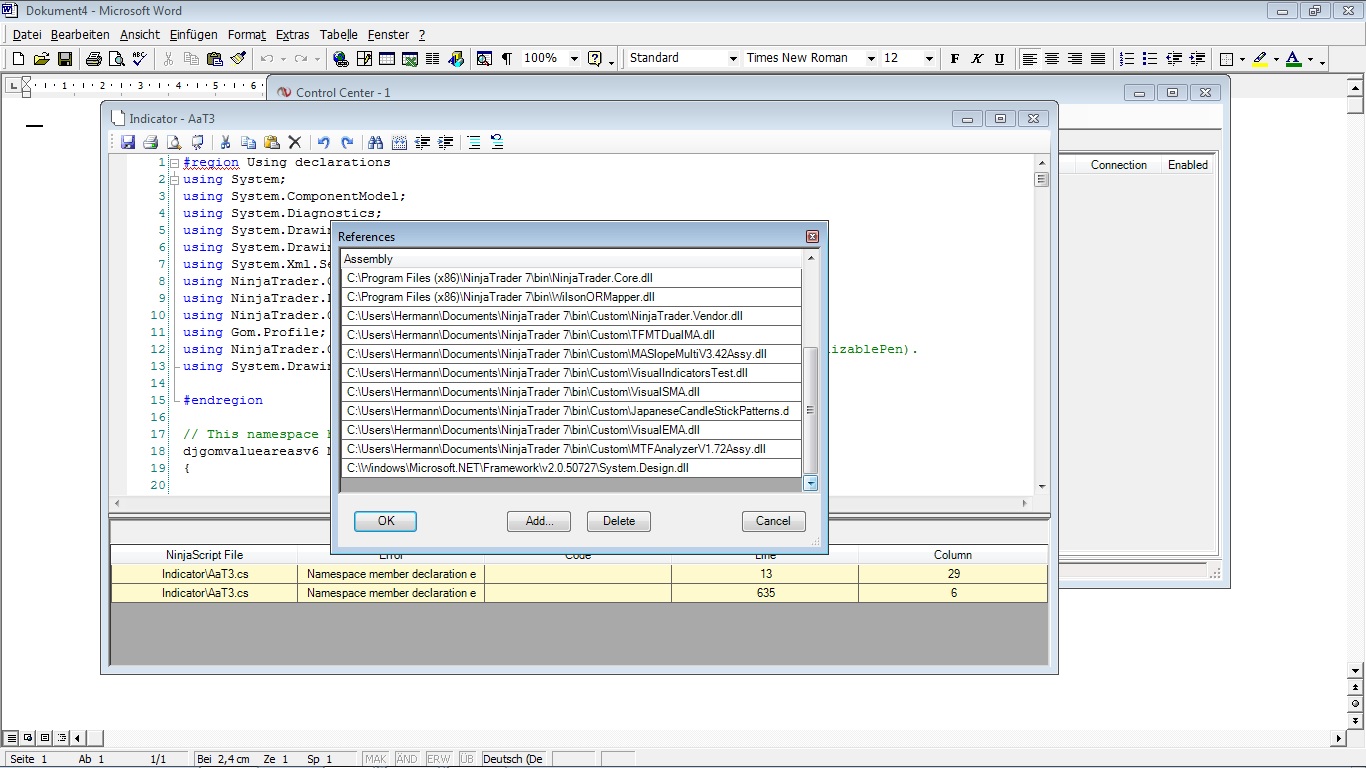The image size is (1366, 768).
Task: Click the Connection column header in Control Center
Action: 1118,165
